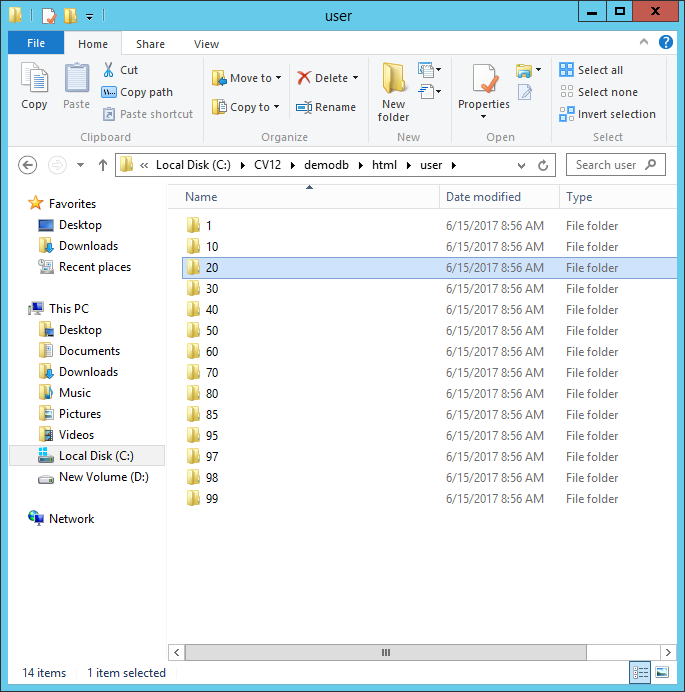The height and width of the screenshot is (692, 685).
Task: Minimize the ribbon with the chevron
Action: pos(644,42)
